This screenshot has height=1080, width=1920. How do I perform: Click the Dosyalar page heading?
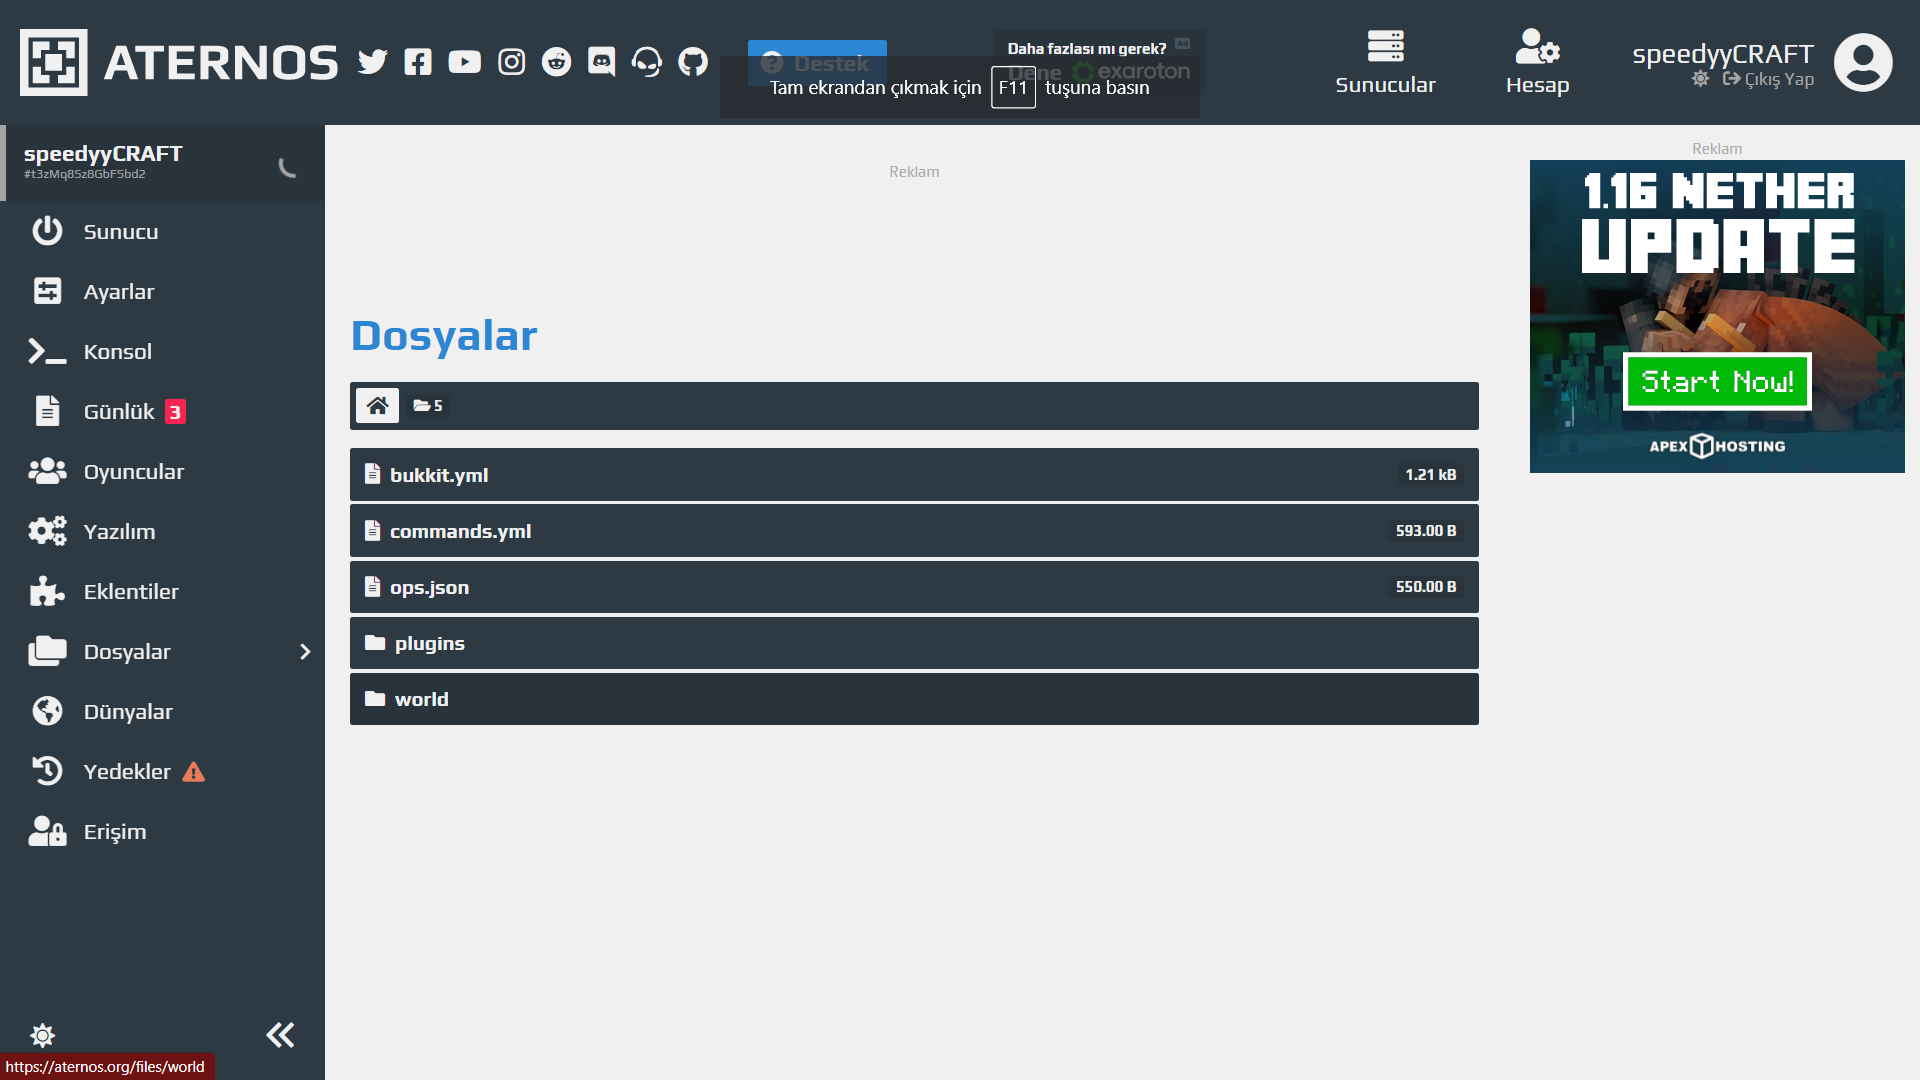tap(444, 336)
